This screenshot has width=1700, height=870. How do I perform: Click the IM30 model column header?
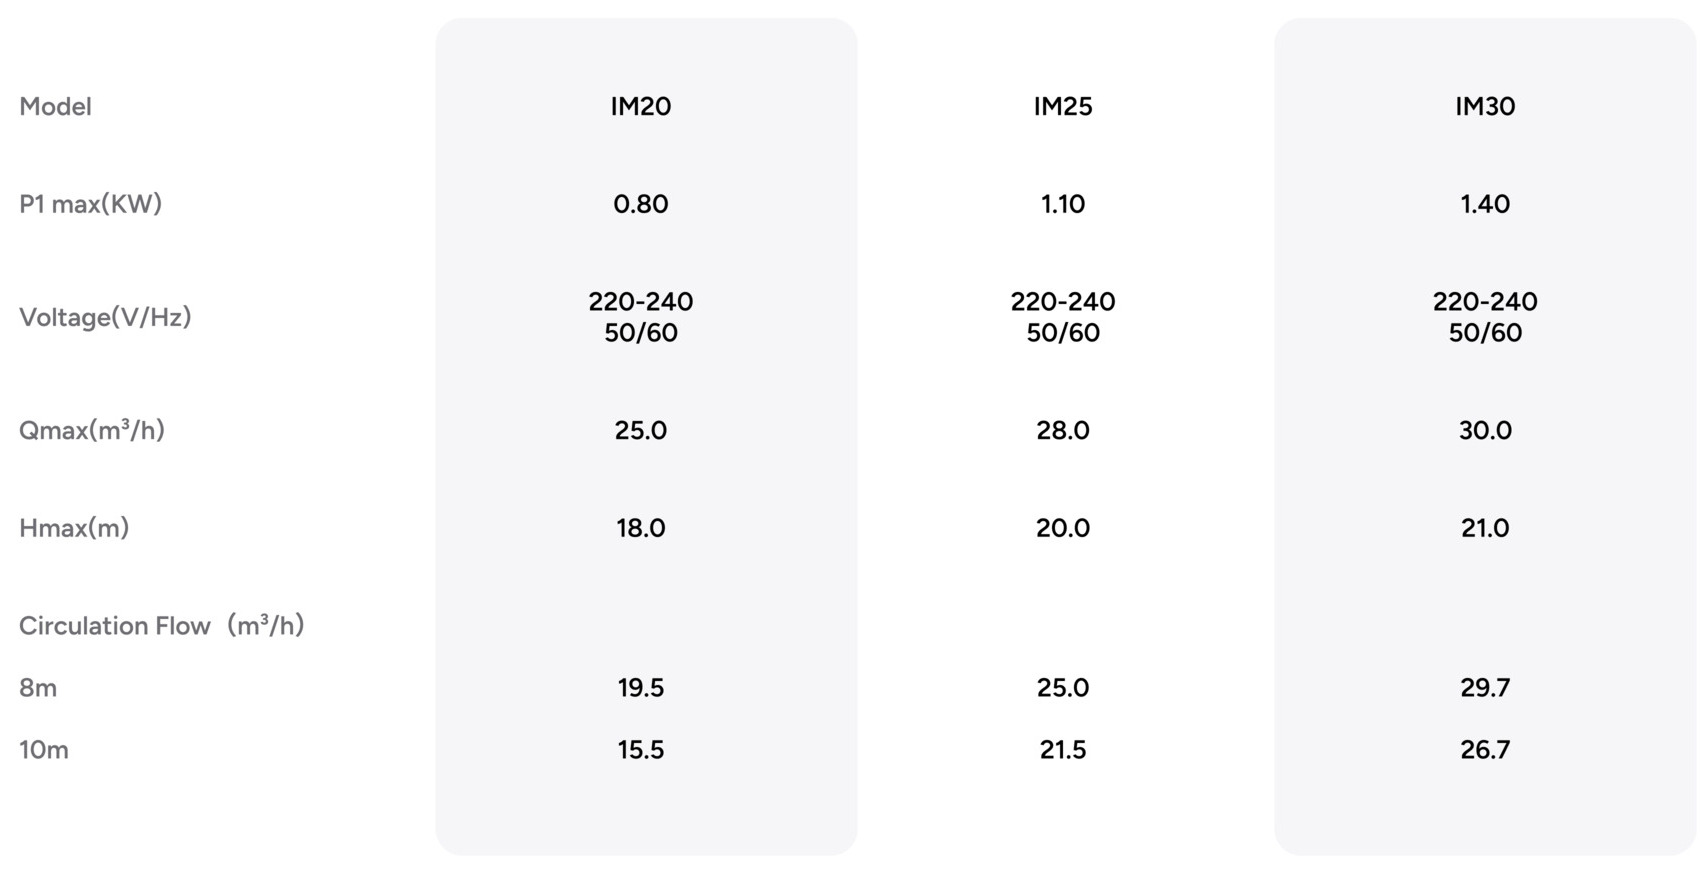pos(1485,106)
